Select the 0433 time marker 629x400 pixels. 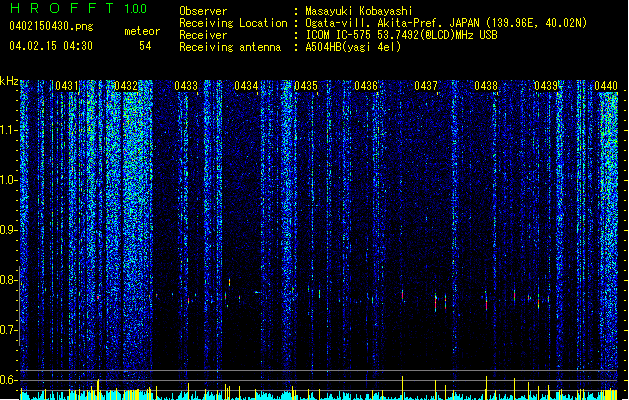(x=186, y=86)
